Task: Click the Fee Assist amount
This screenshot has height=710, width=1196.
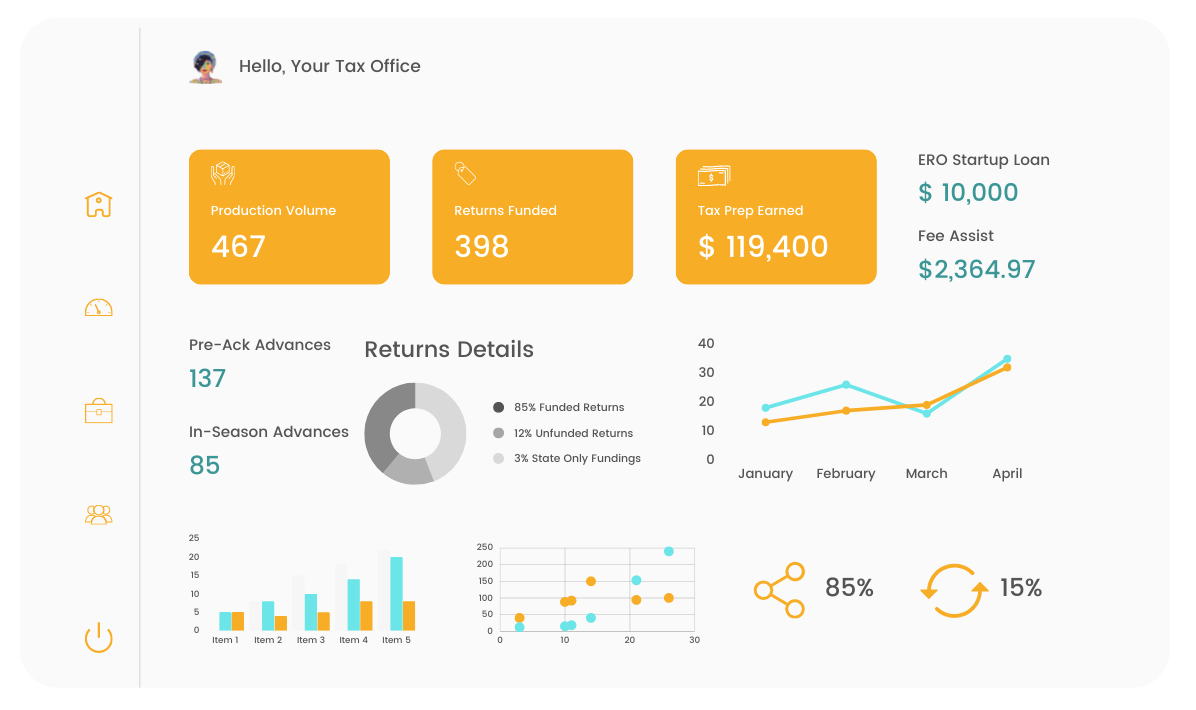Action: click(976, 269)
